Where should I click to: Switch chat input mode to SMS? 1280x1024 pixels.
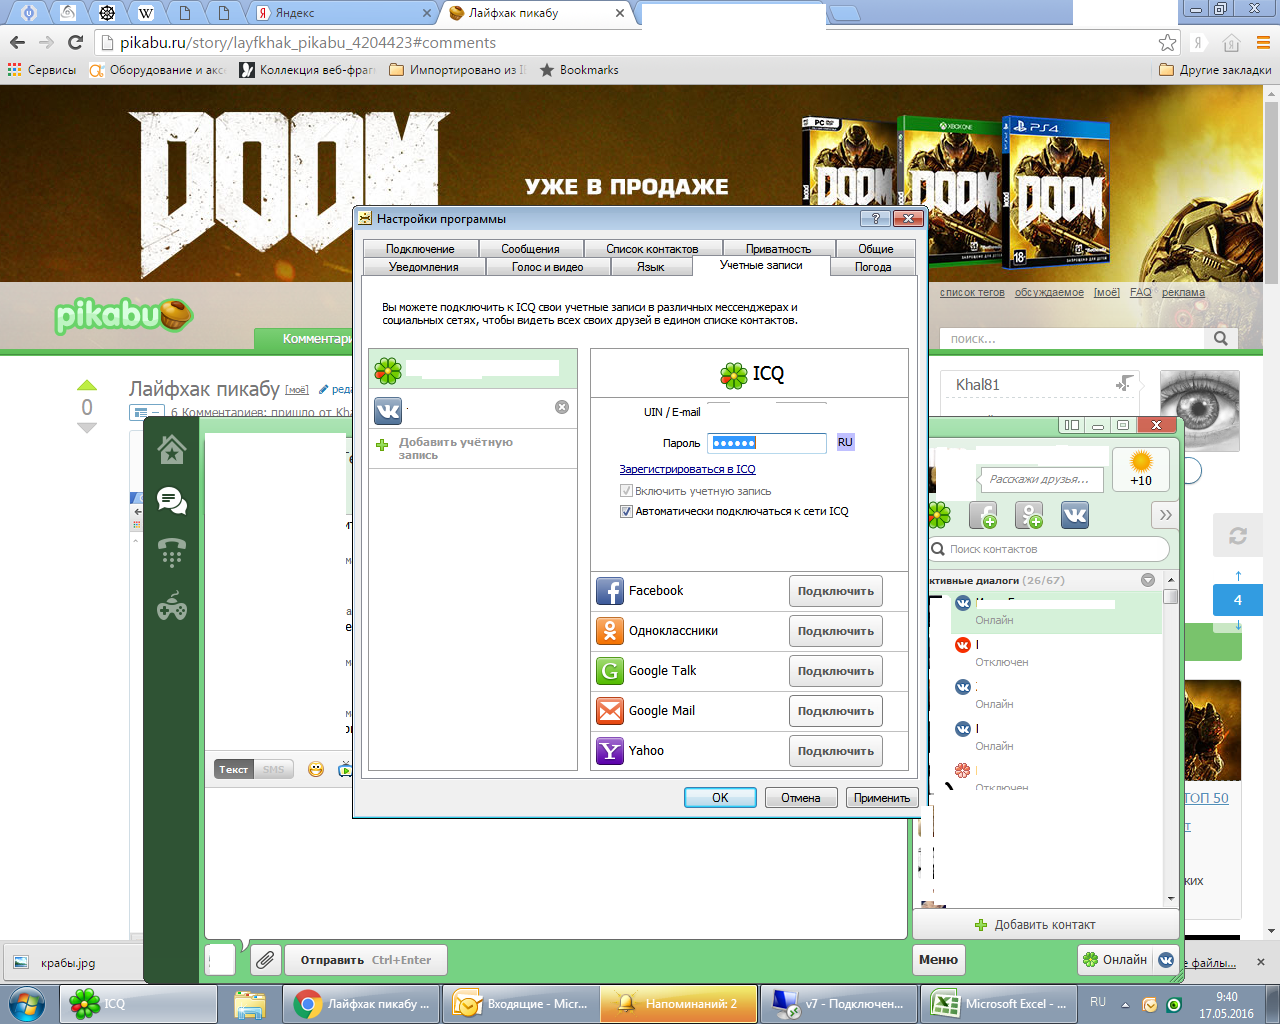(274, 769)
